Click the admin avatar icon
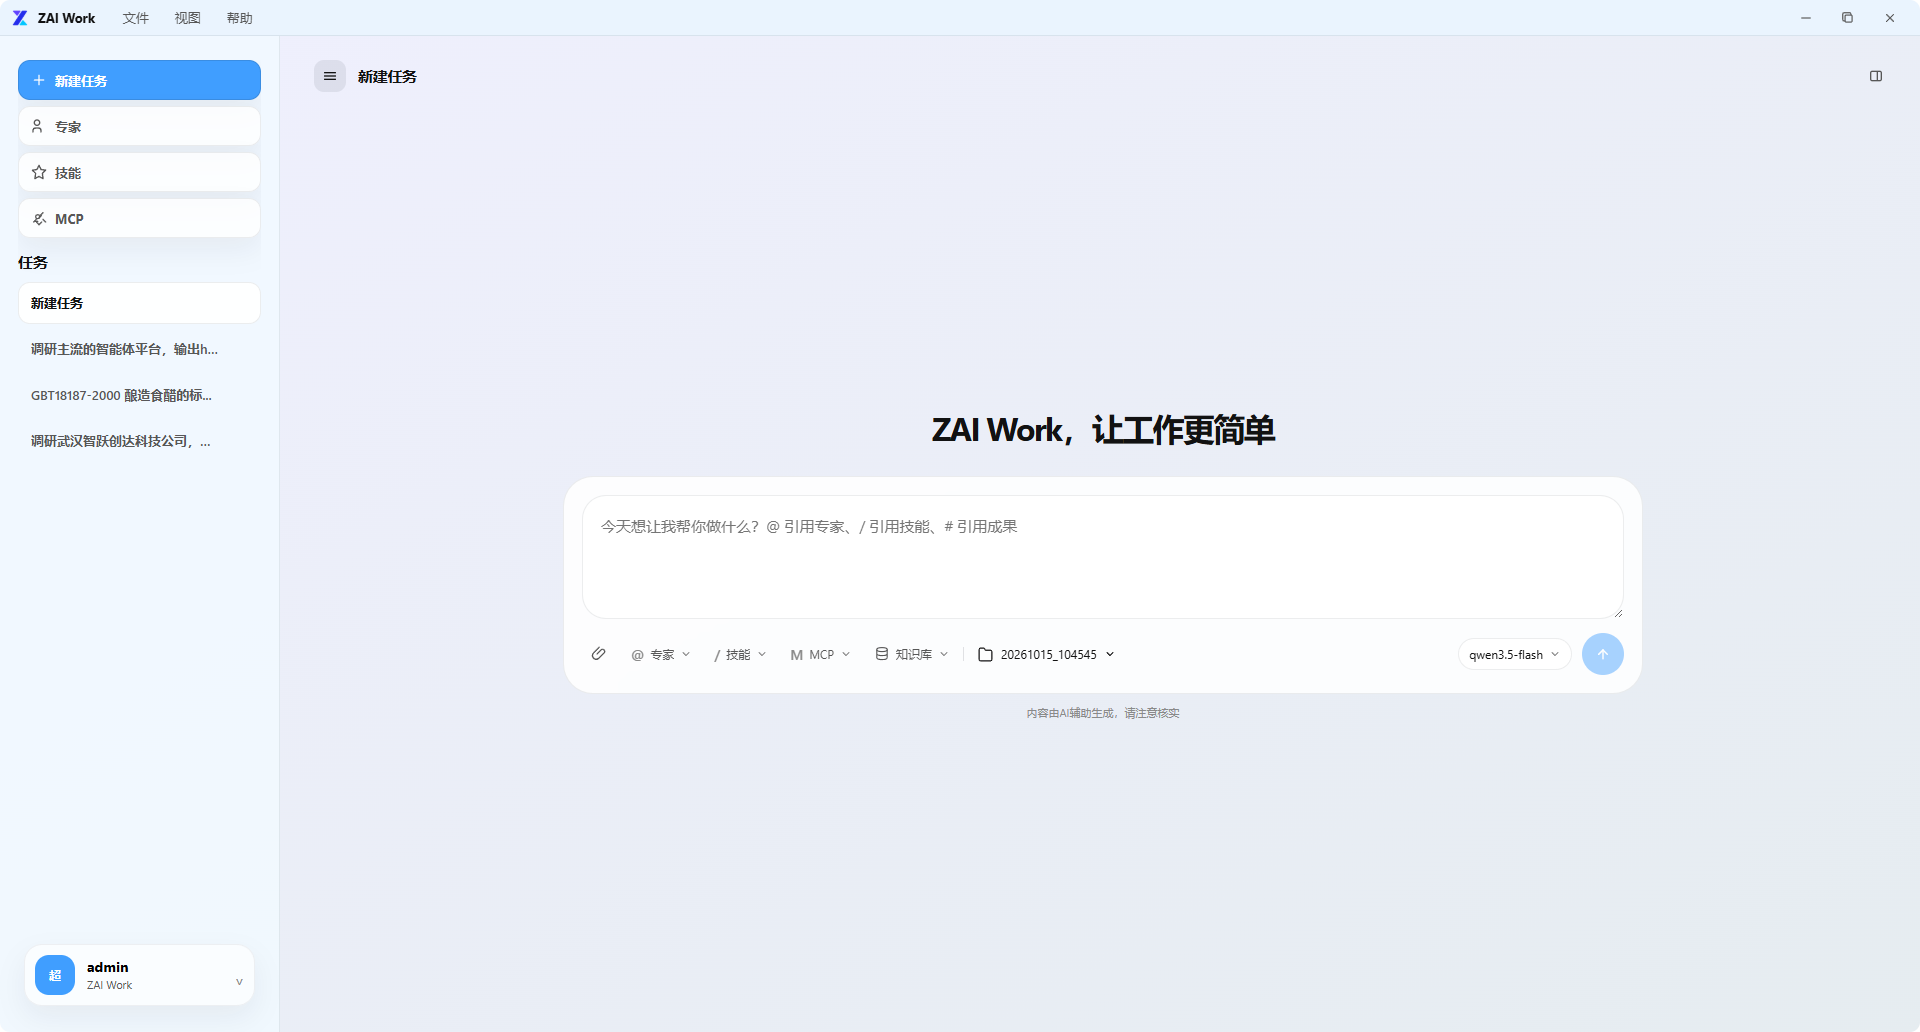 (55, 975)
